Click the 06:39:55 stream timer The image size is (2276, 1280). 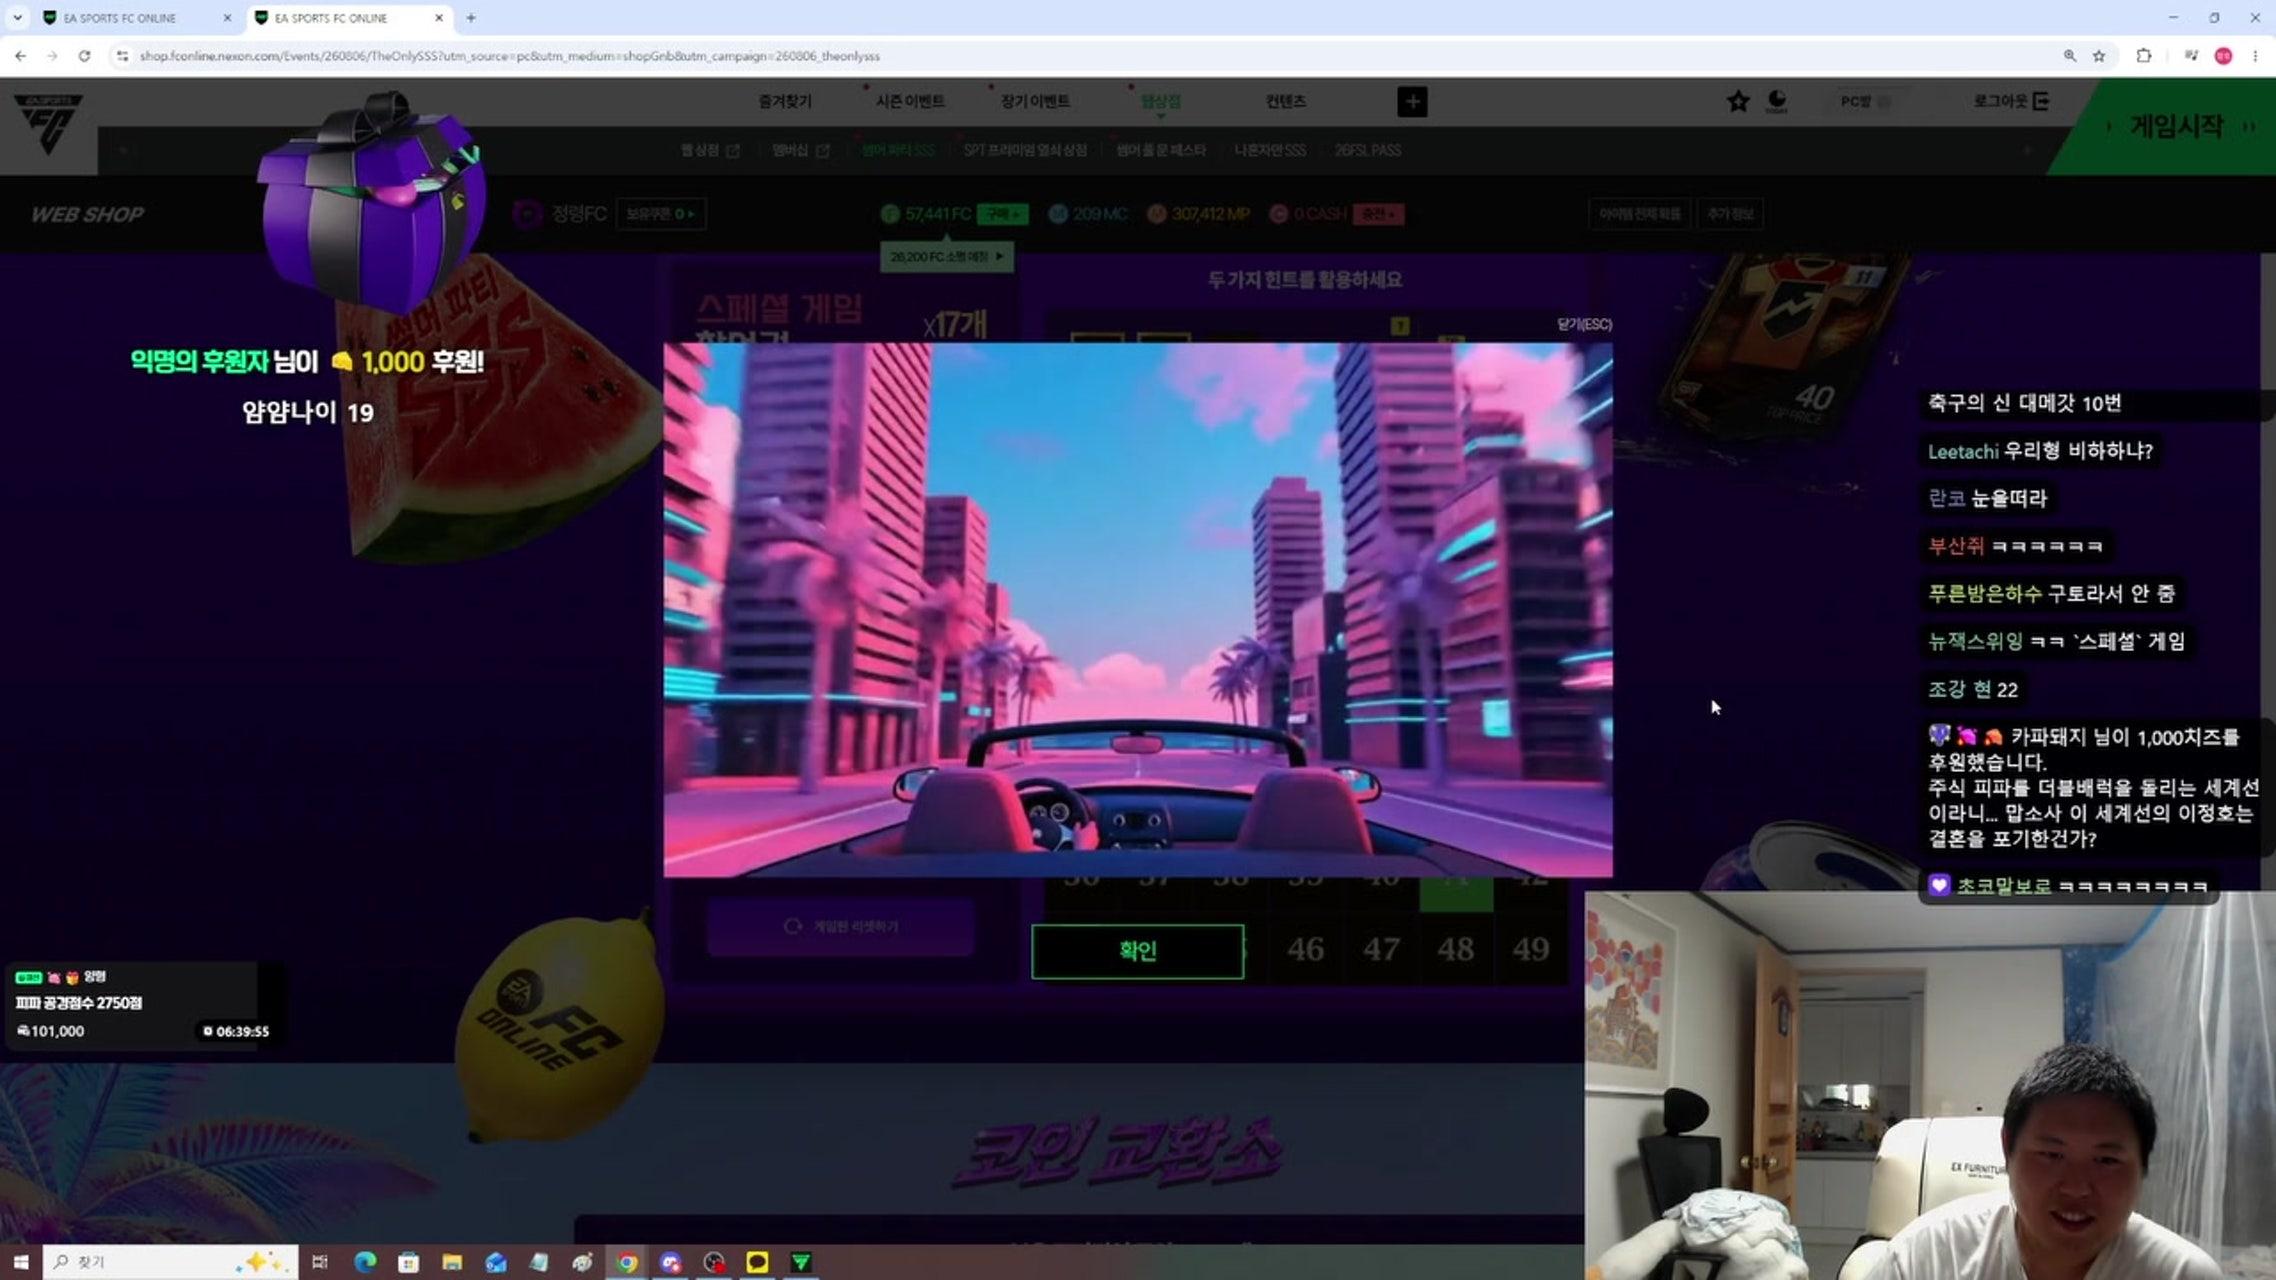[x=236, y=1031]
